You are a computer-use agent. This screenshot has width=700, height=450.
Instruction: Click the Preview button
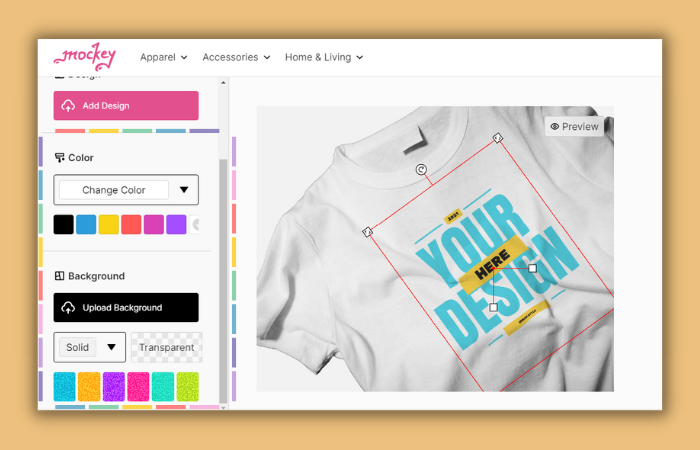coord(574,127)
